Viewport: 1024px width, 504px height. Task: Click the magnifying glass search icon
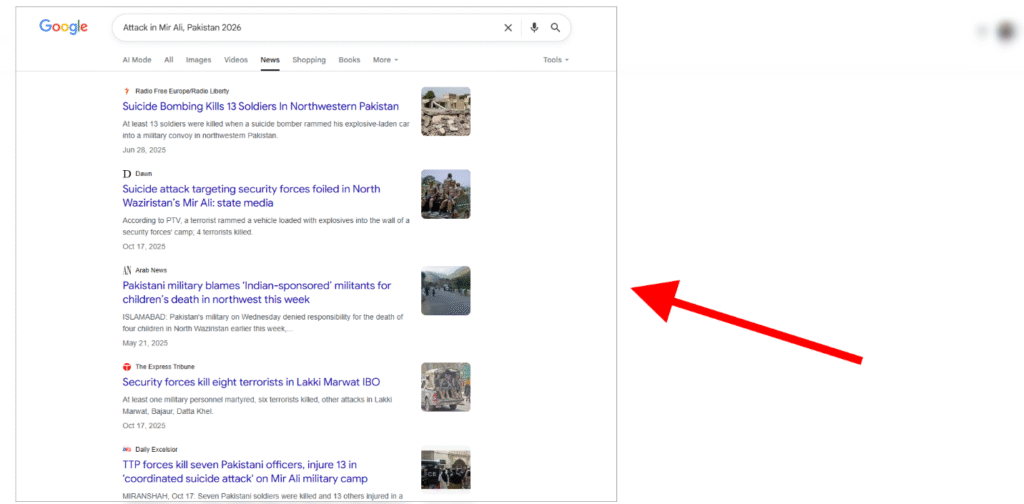[555, 28]
